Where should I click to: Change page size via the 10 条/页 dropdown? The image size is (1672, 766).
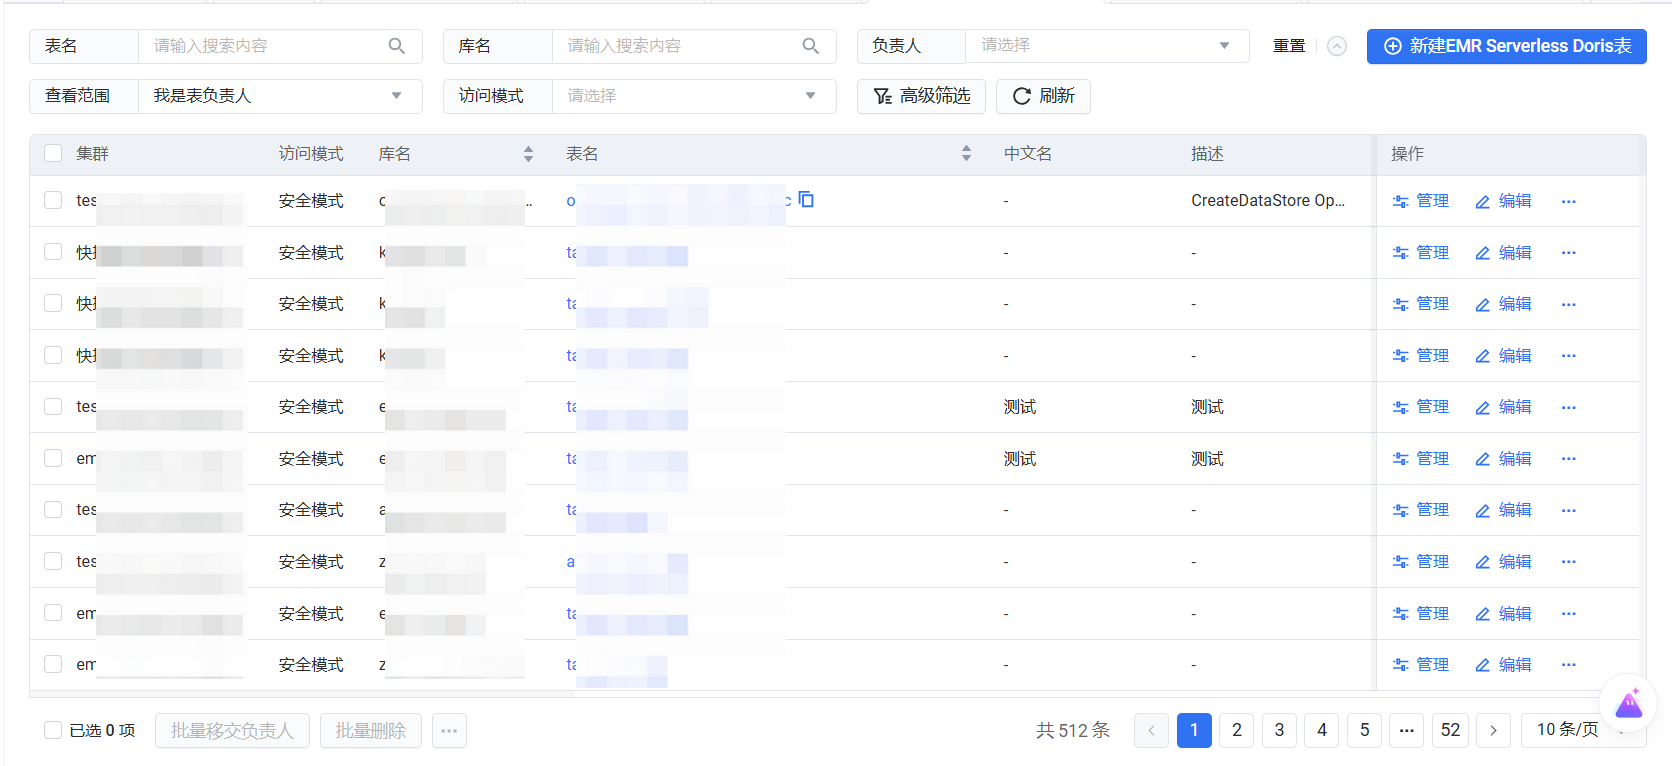pos(1583,731)
